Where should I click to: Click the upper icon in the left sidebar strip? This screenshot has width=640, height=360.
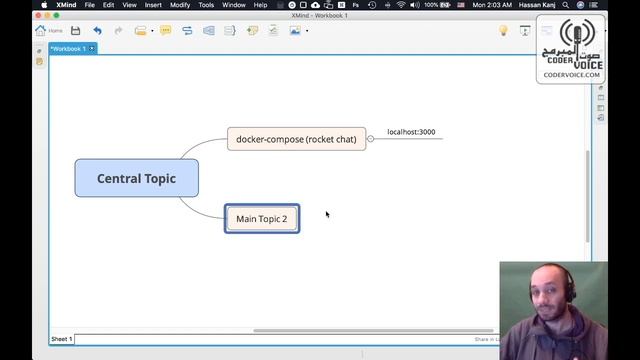tap(39, 51)
